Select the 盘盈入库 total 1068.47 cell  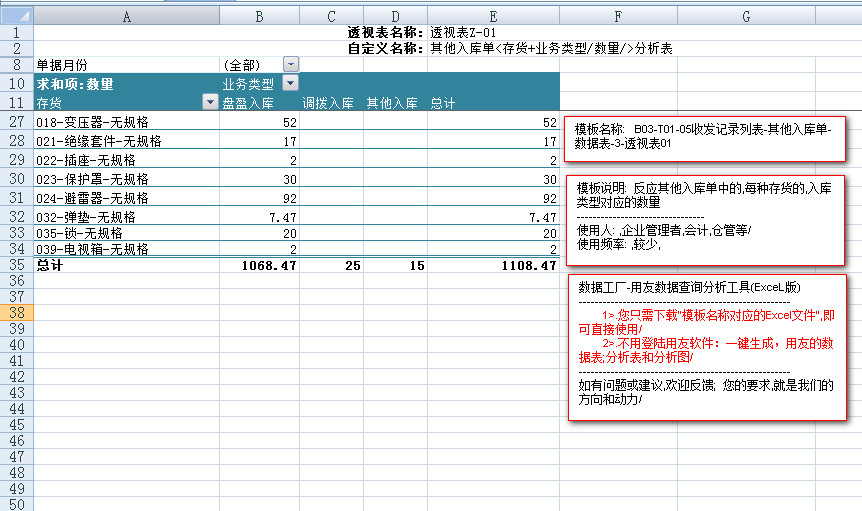260,266
